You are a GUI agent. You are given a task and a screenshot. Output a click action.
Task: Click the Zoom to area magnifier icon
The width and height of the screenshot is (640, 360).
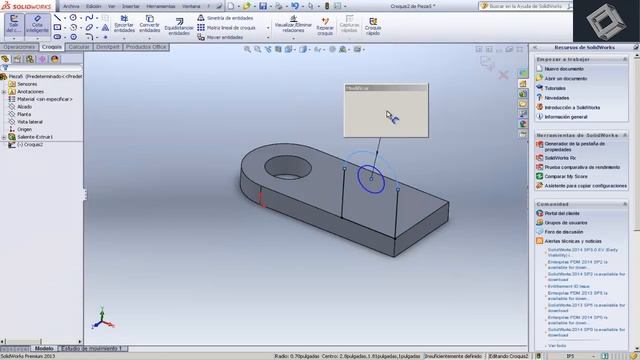pyautogui.click(x=258, y=49)
